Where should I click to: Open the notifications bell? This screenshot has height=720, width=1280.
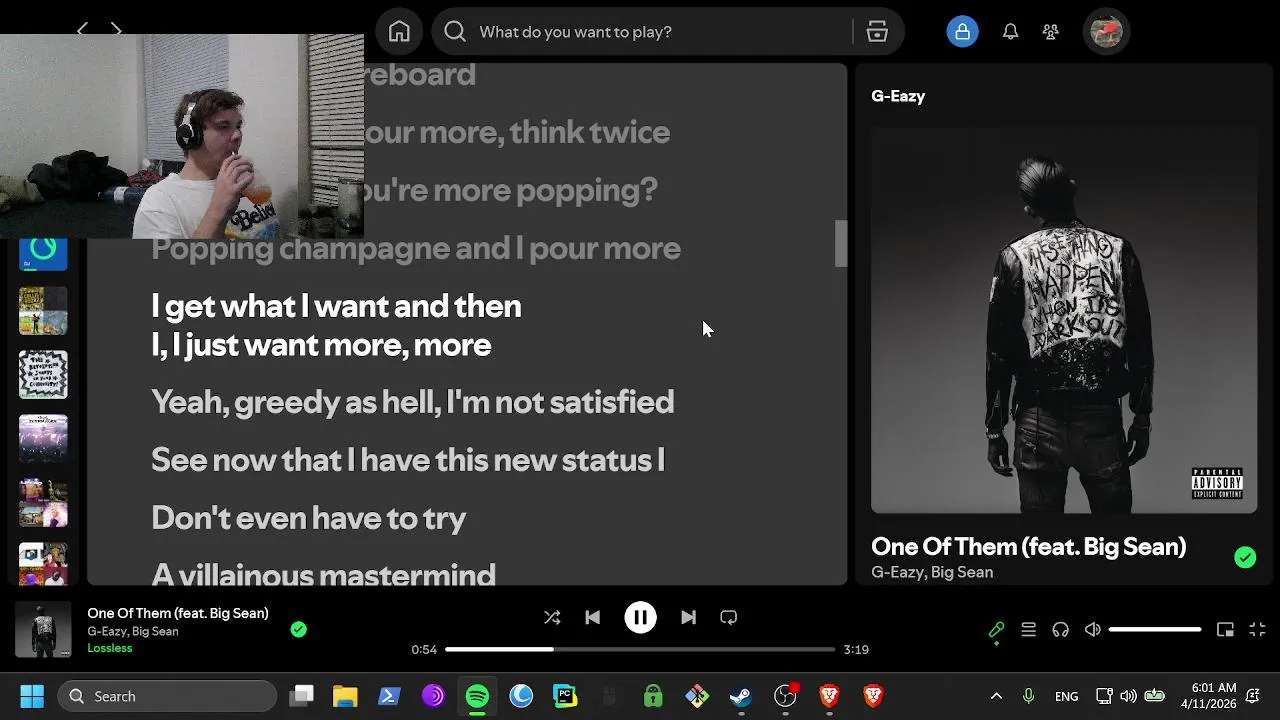tap(1011, 32)
